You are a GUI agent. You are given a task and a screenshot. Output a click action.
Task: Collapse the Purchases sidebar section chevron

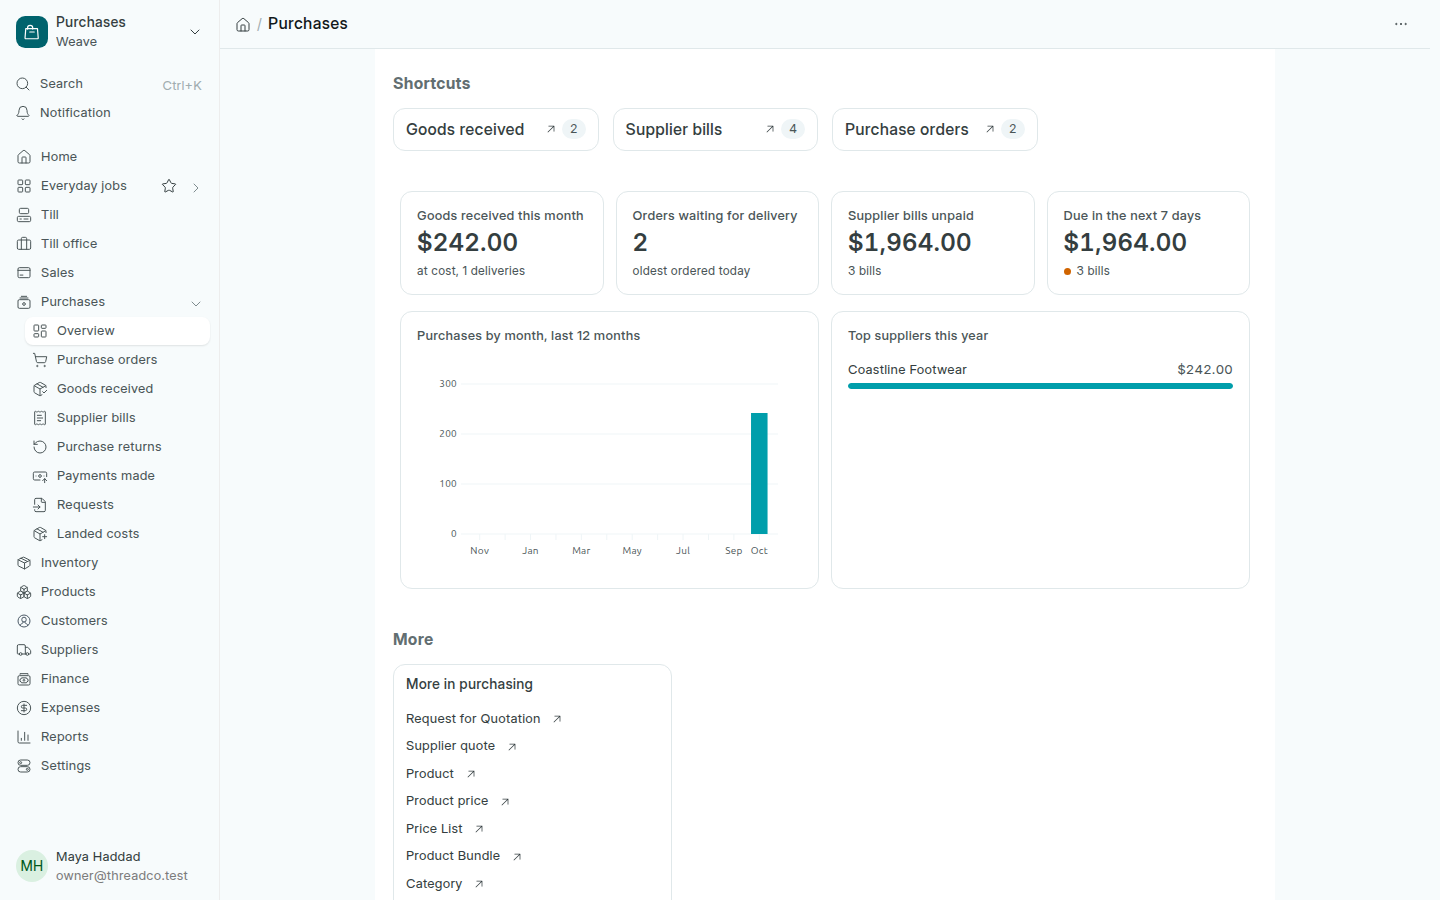tap(196, 303)
